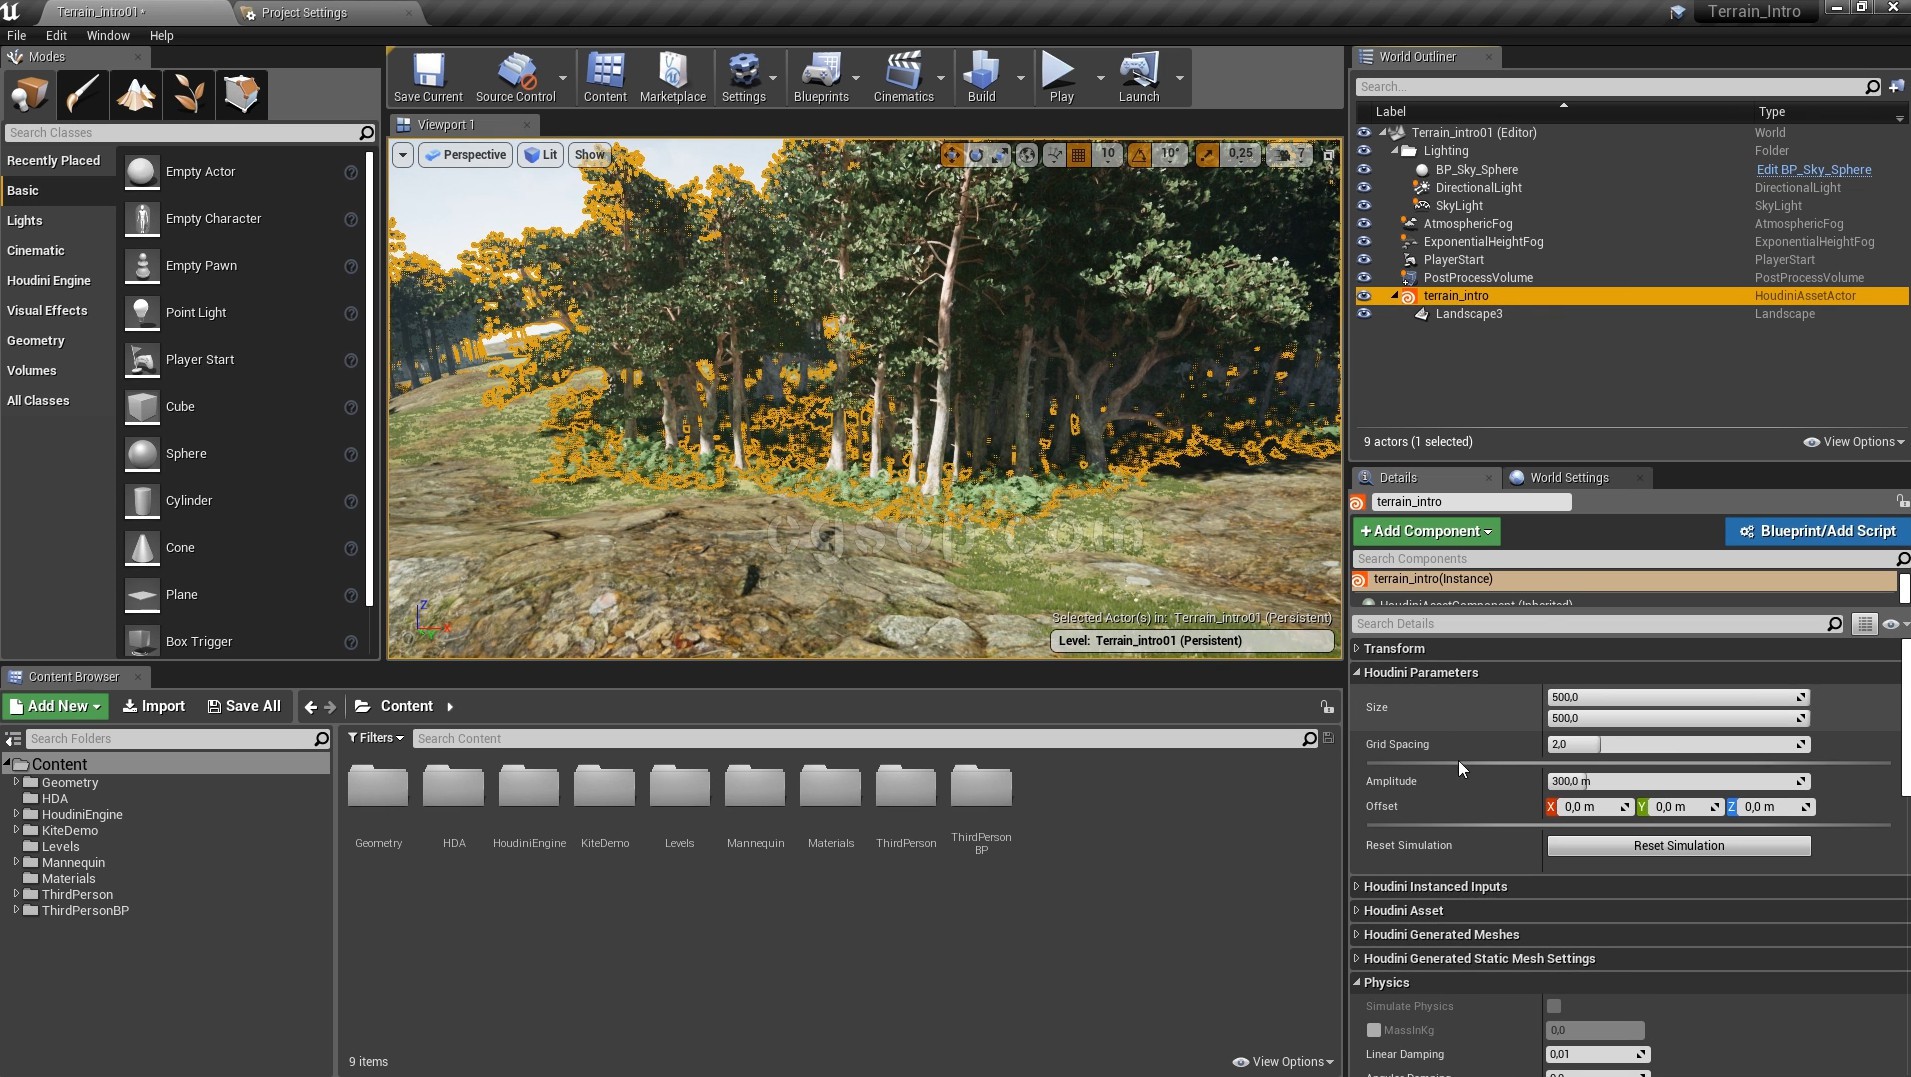This screenshot has height=1077, width=1911.
Task: Enable the Simulate Physics checkbox
Action: (x=1554, y=1006)
